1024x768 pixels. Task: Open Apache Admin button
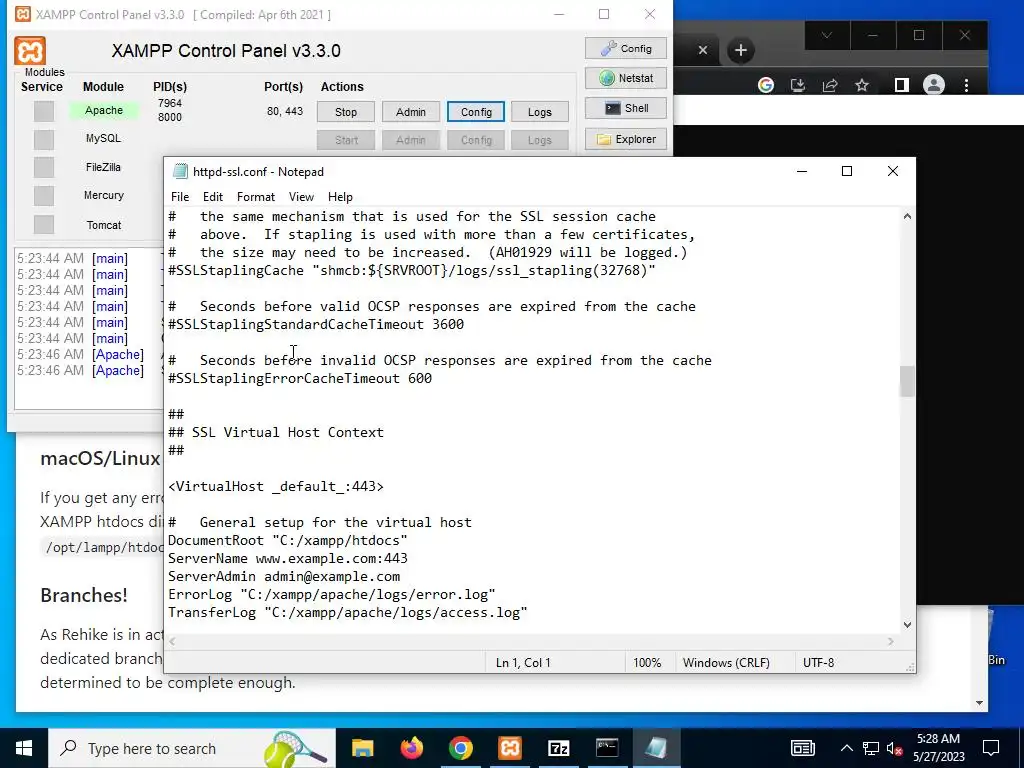[410, 112]
